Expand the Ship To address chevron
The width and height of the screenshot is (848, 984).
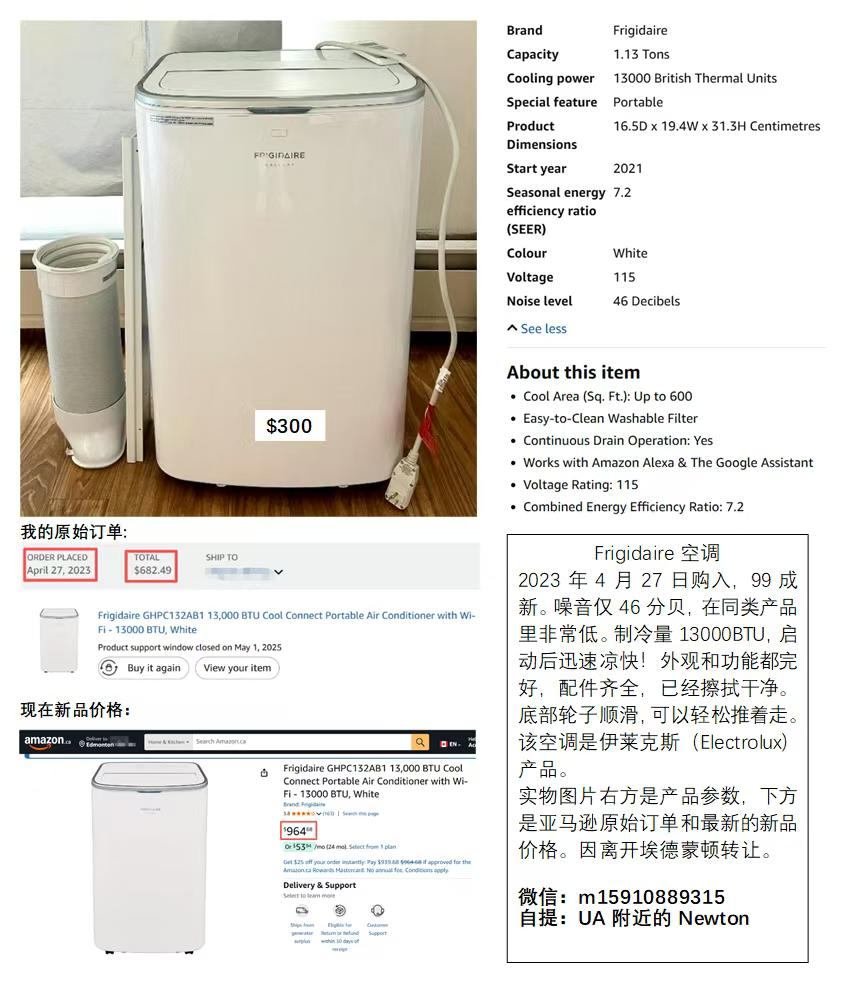coord(279,572)
